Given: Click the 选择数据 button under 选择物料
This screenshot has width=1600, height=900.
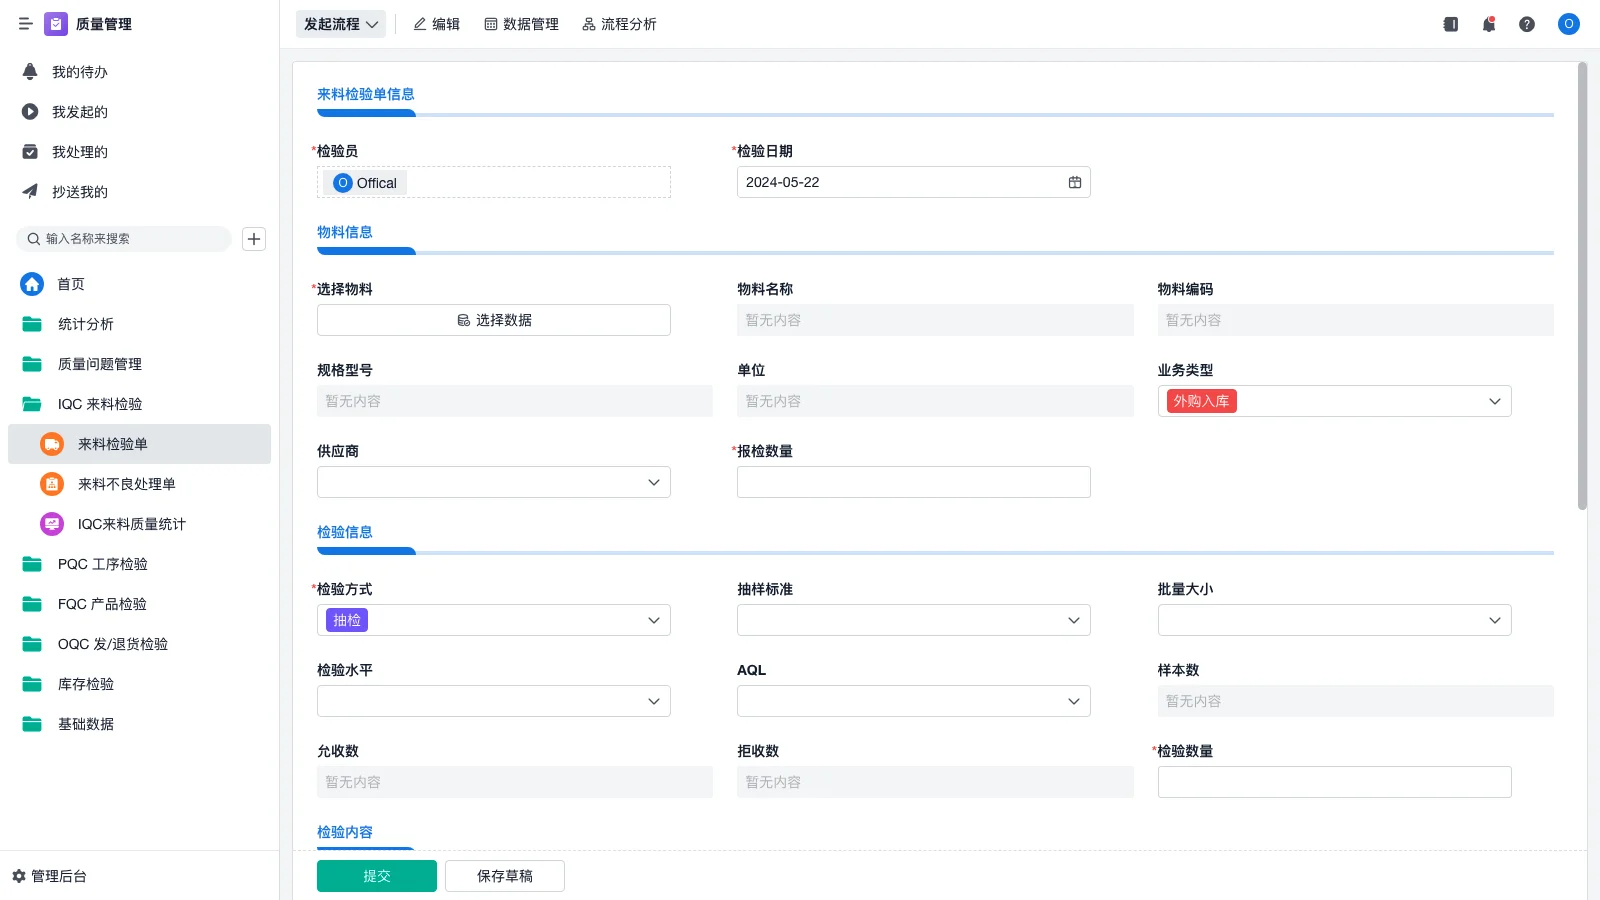Looking at the screenshot, I should (x=493, y=320).
